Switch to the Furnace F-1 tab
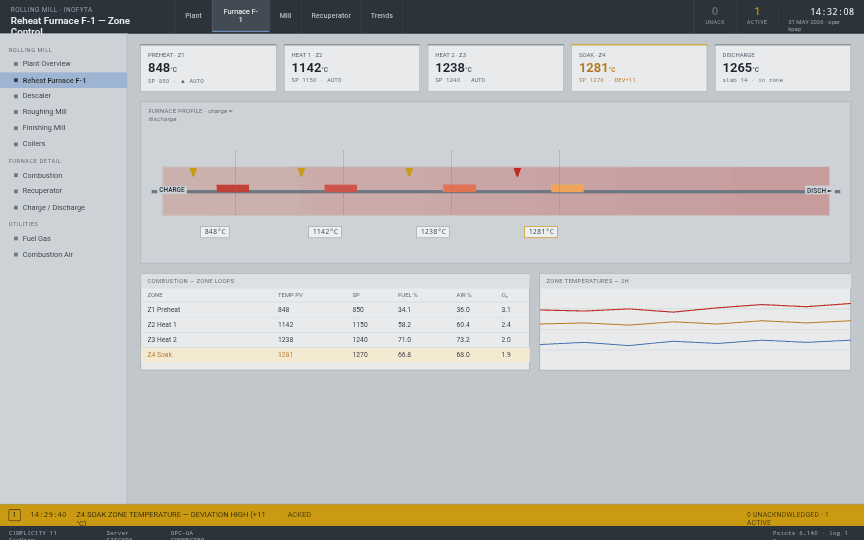The image size is (864, 540). [241, 16]
